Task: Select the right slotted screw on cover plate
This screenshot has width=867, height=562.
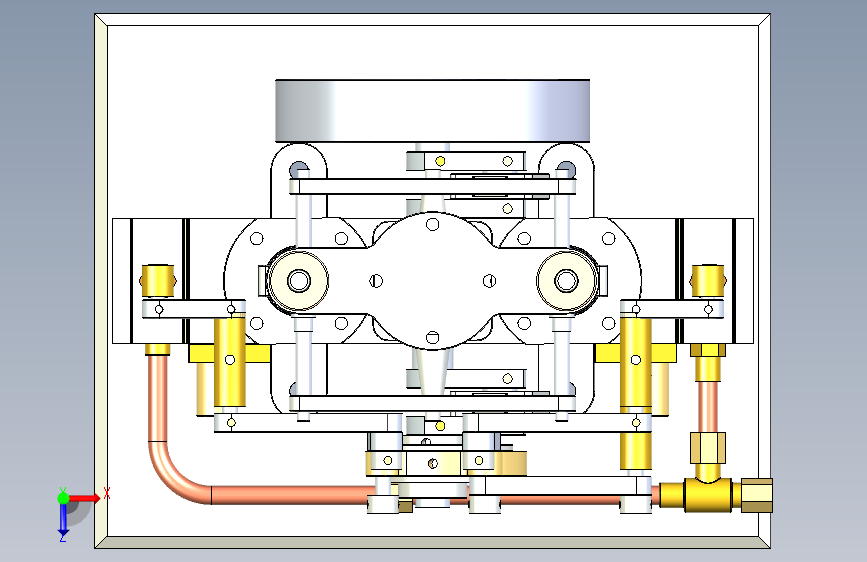Action: 489,281
